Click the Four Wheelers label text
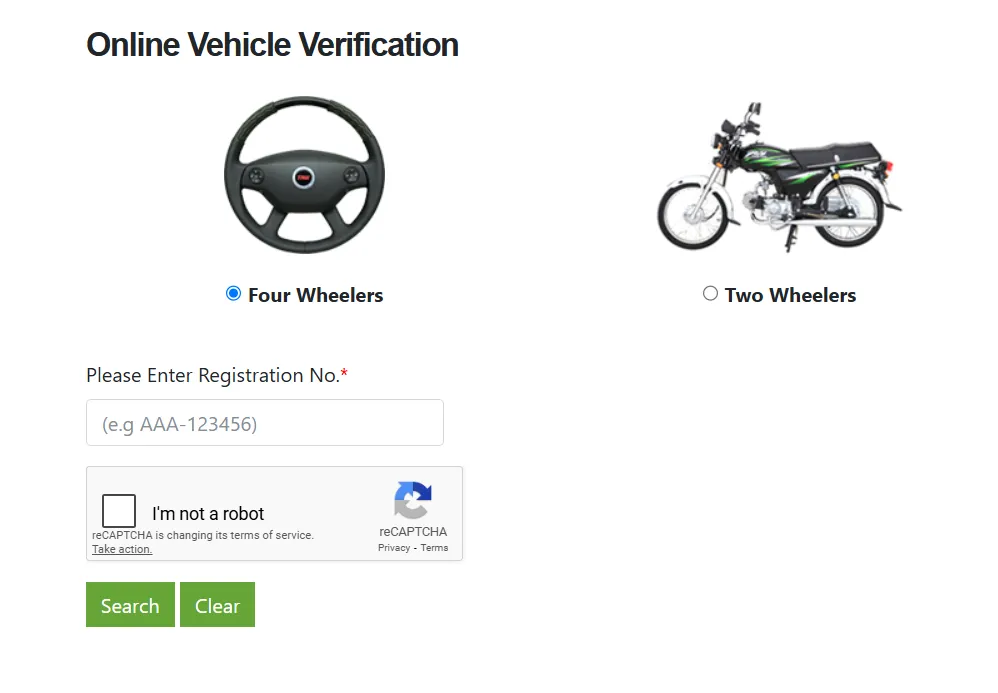 coord(316,295)
